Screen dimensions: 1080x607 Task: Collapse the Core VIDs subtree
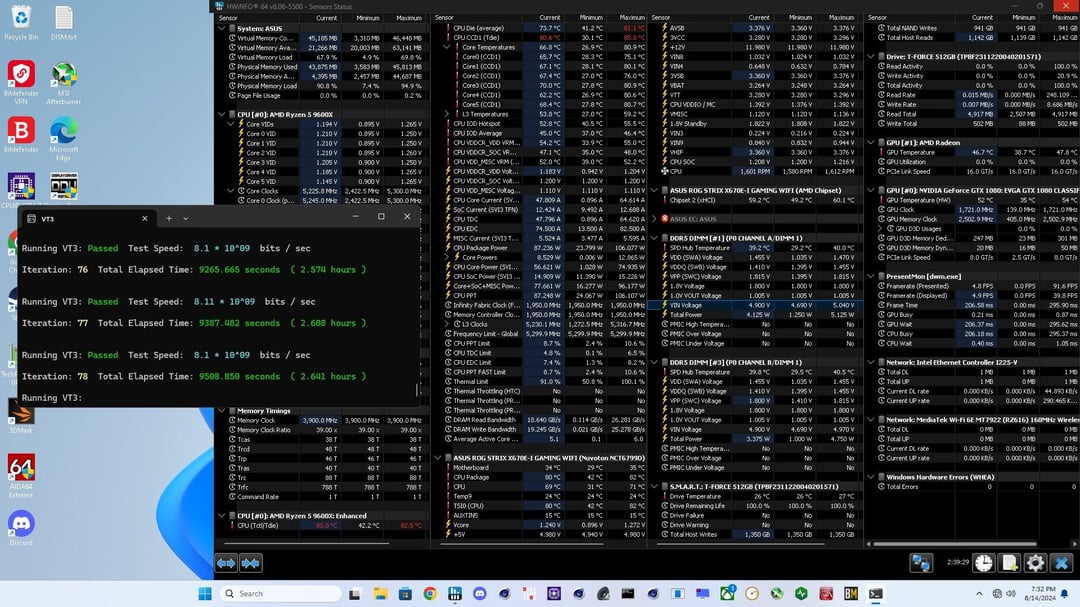pos(231,124)
